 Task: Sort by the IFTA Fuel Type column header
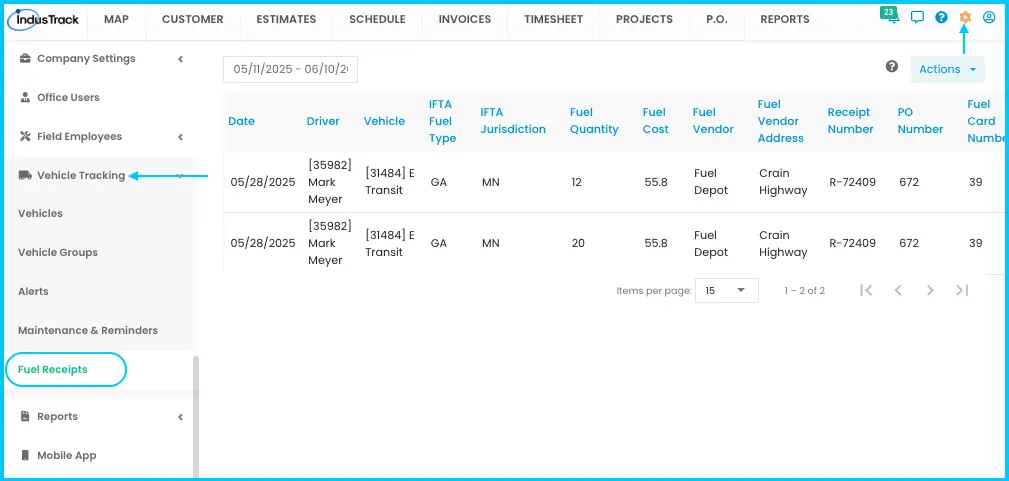click(x=443, y=121)
